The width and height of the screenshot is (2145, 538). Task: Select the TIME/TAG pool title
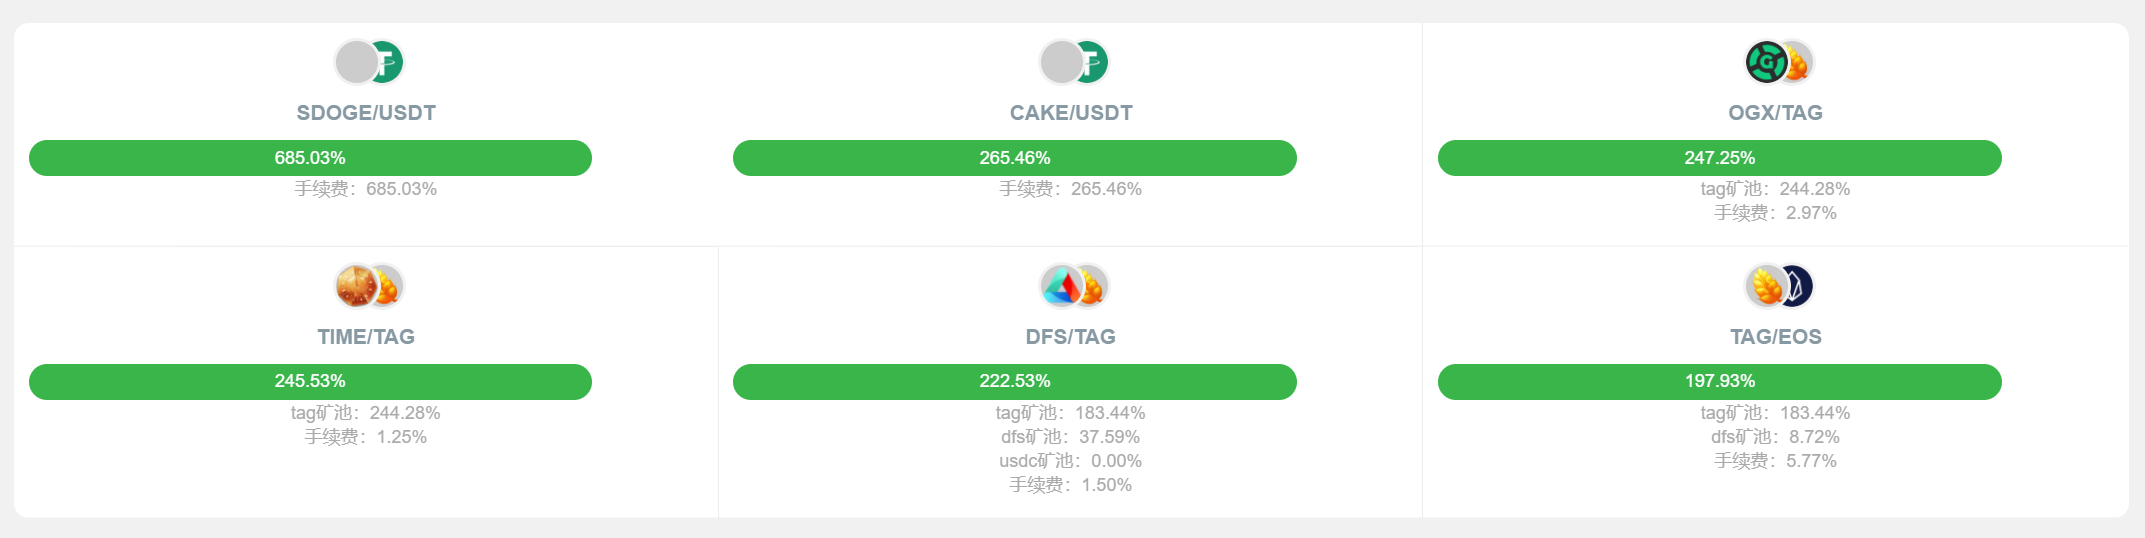click(366, 337)
